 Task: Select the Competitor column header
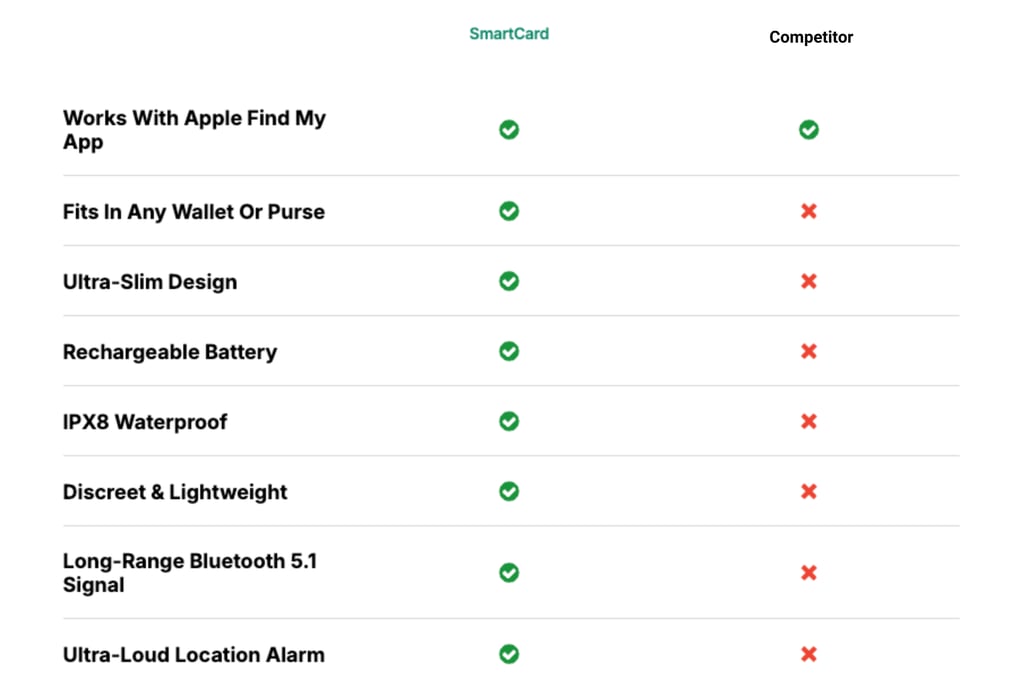pyautogui.click(x=811, y=37)
